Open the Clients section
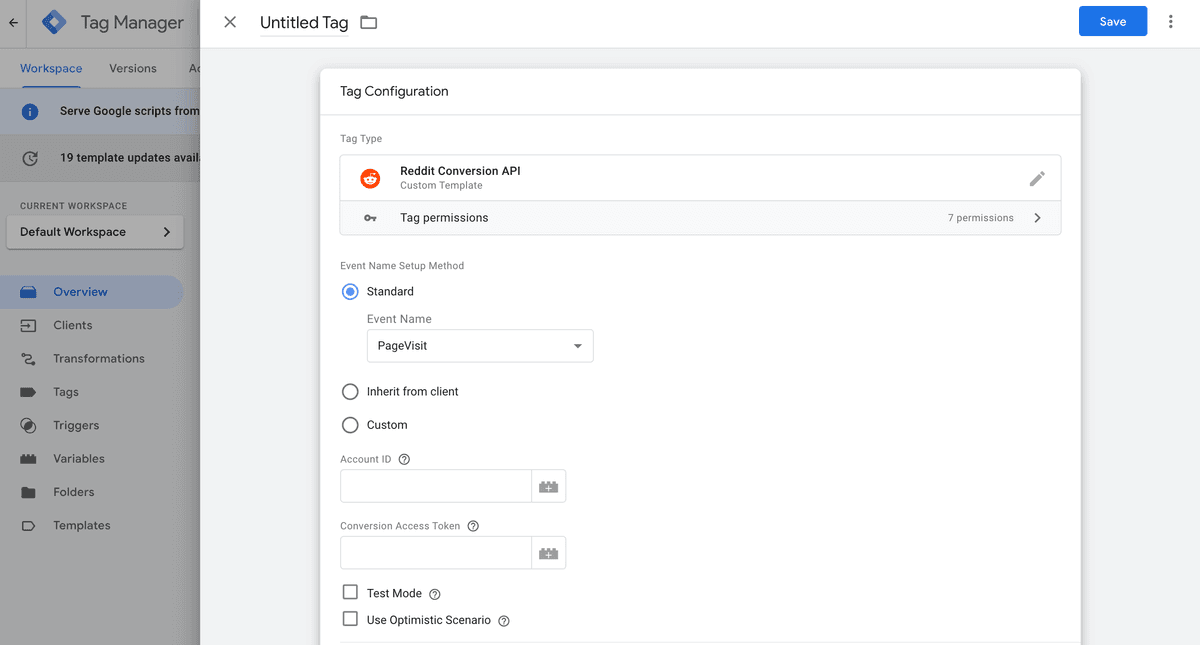The width and height of the screenshot is (1200, 645). pyautogui.click(x=72, y=324)
